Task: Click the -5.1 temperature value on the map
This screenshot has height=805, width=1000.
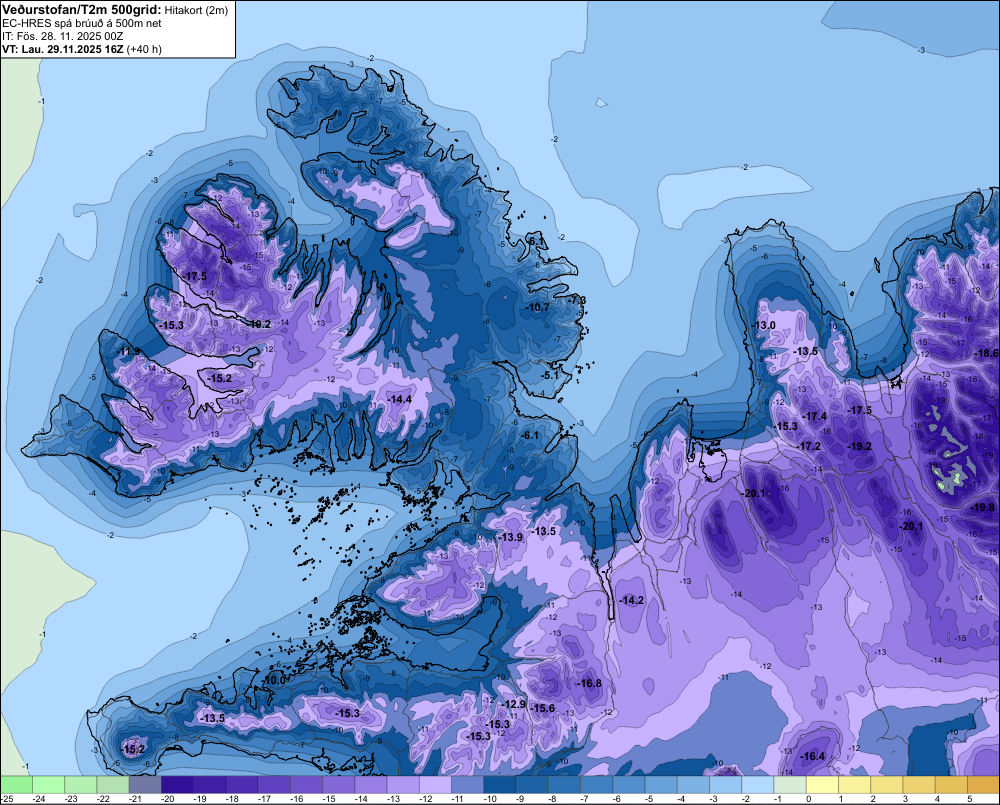Action: (x=549, y=376)
